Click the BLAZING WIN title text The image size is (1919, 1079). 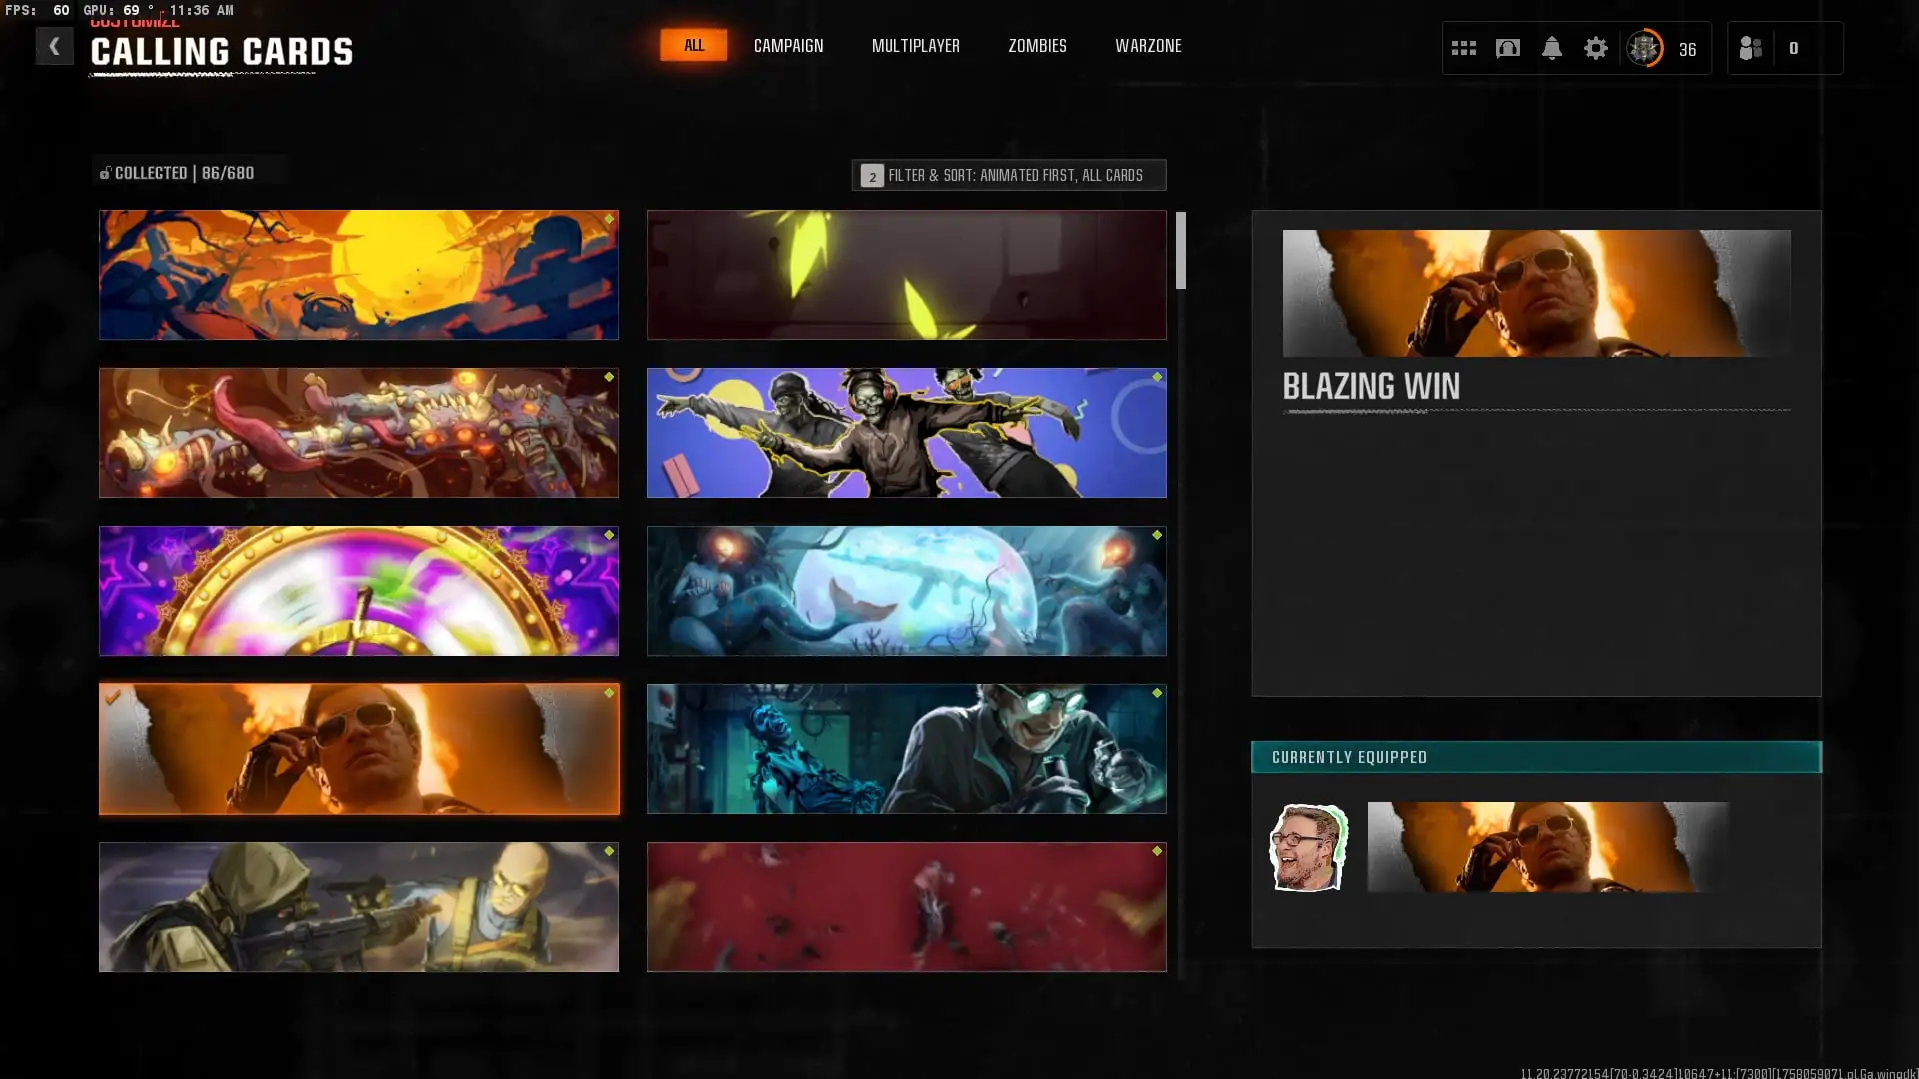coord(1371,386)
